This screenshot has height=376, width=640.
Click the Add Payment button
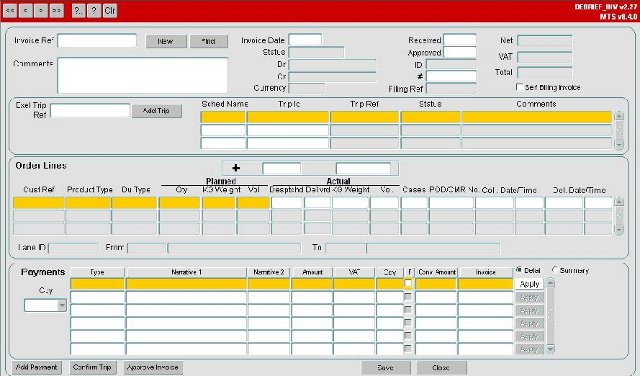point(37,367)
